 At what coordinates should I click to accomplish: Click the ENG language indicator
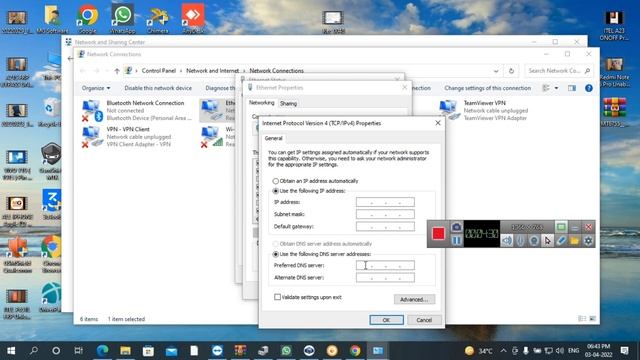coord(573,351)
